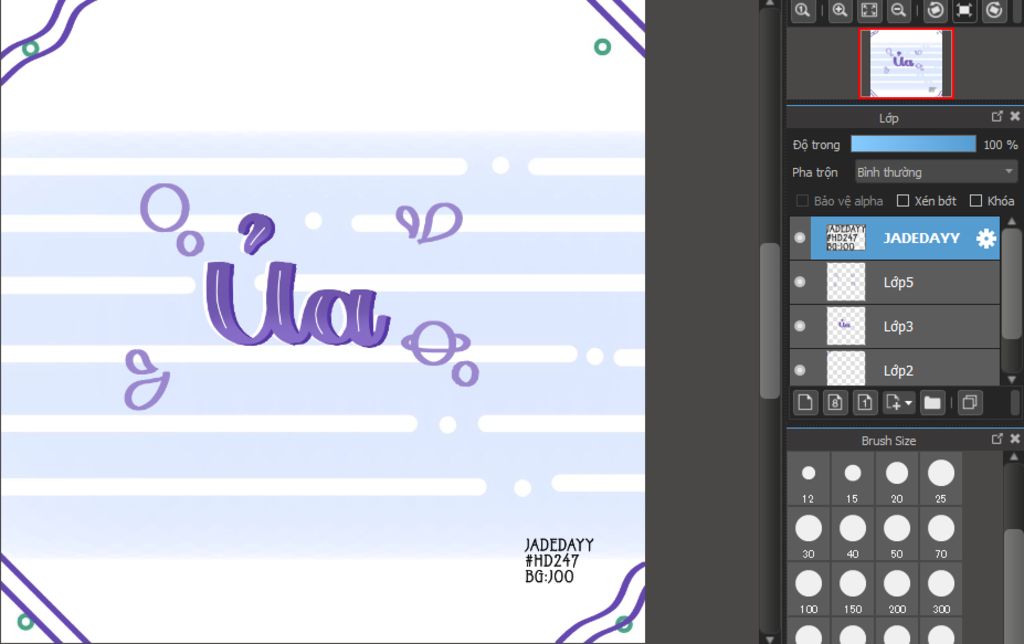This screenshot has width=1024, height=644.
Task: Create a new layer folder
Action: [932, 402]
